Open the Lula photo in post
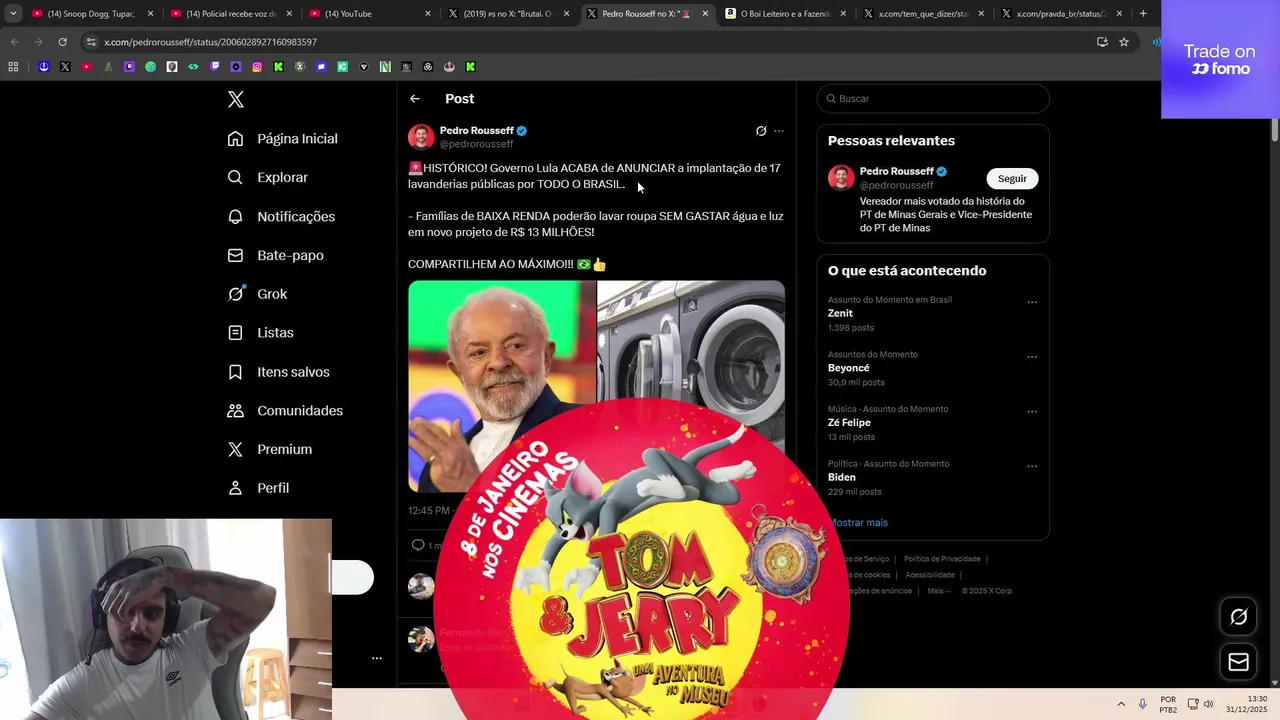Image resolution: width=1280 pixels, height=720 pixels. (x=502, y=386)
